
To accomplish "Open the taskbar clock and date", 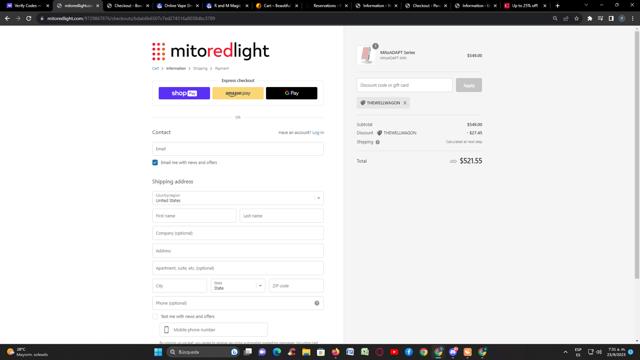I will pos(616,352).
